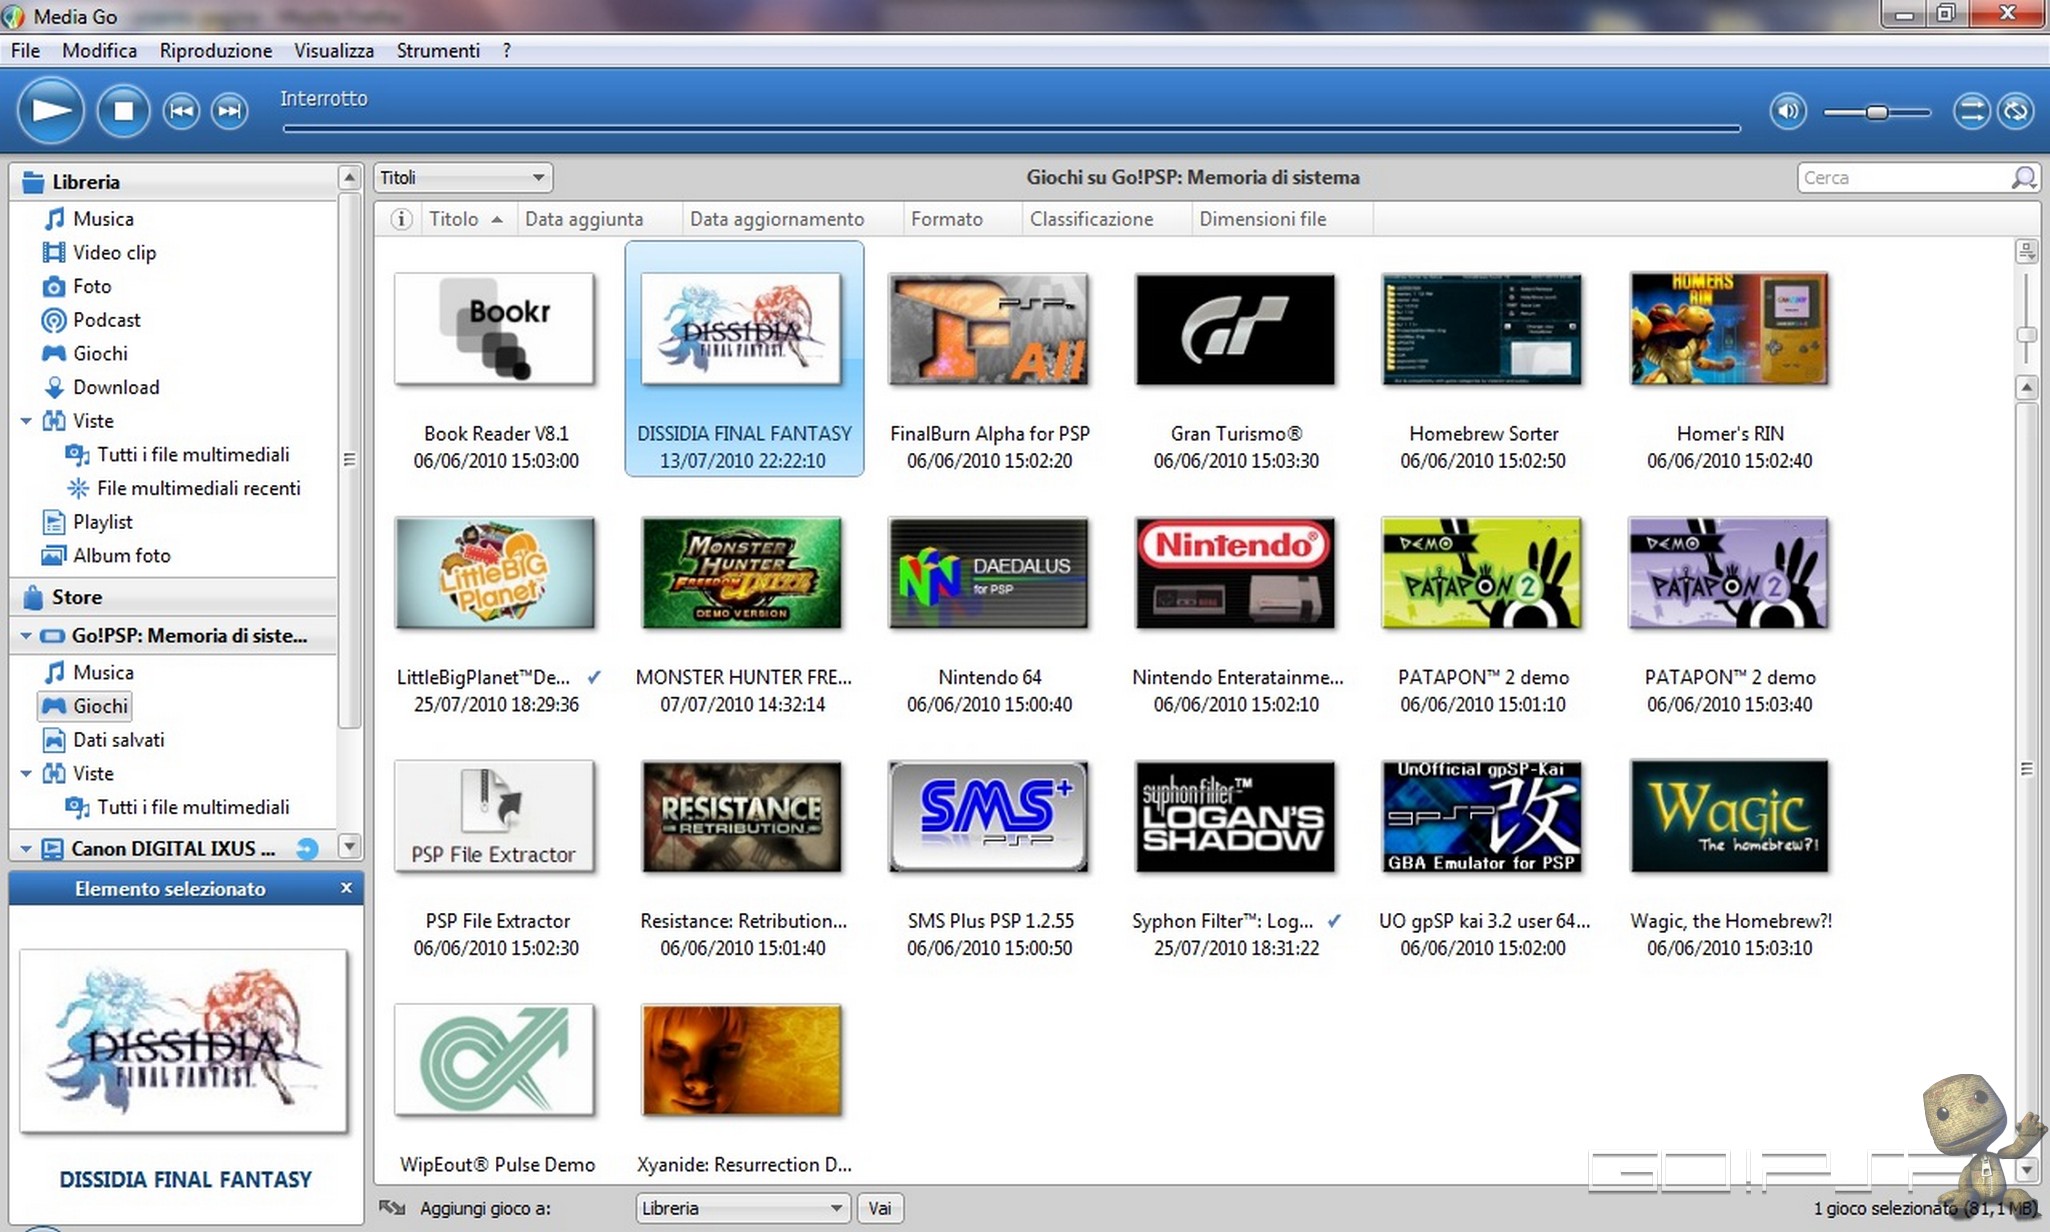Open the Modifica menu
Screen dimensions: 2050x1232
(99, 51)
